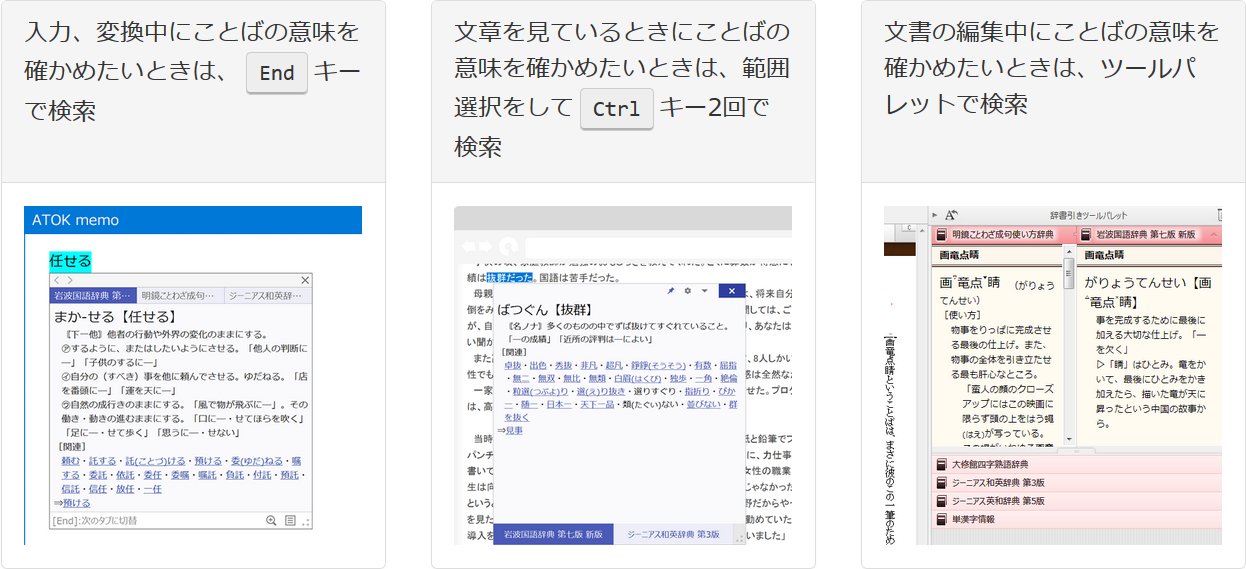This screenshot has height=569, width=1246.
Task: Collapse the 岩波国語辞典 panel with the up chevron
Action: [x=1214, y=236]
